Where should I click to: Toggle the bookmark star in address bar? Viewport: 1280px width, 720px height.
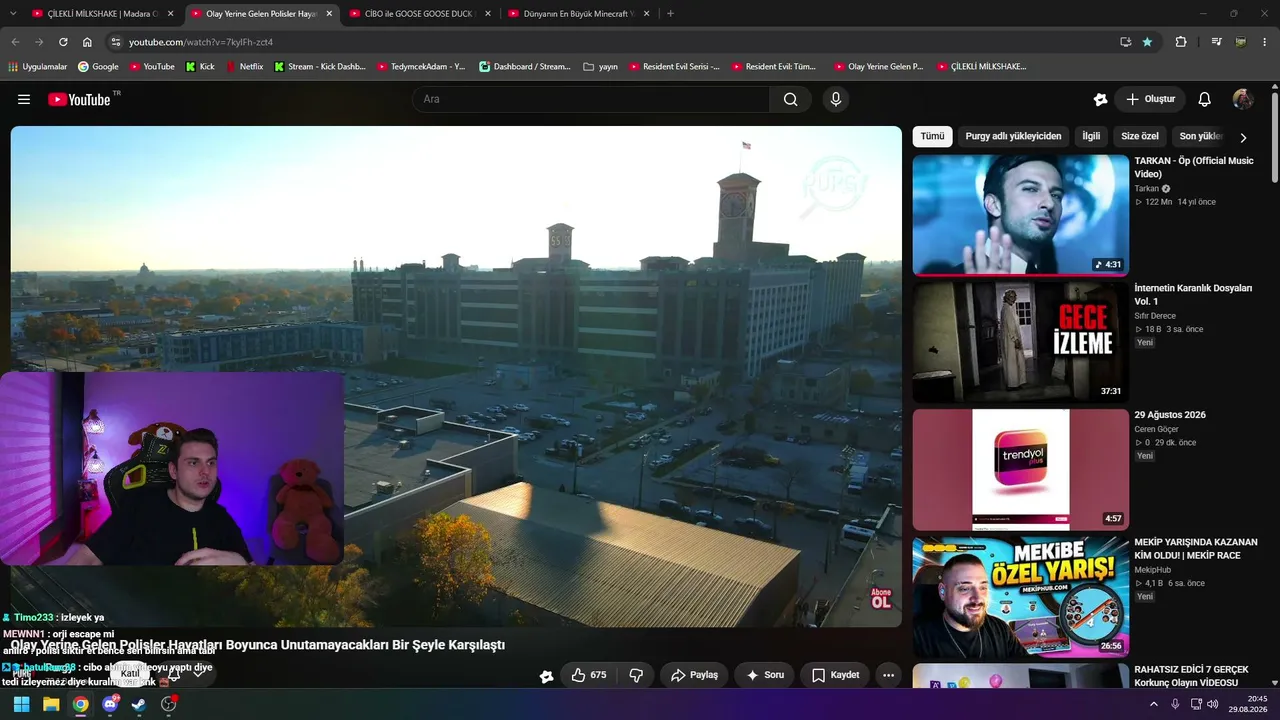[x=1147, y=42]
